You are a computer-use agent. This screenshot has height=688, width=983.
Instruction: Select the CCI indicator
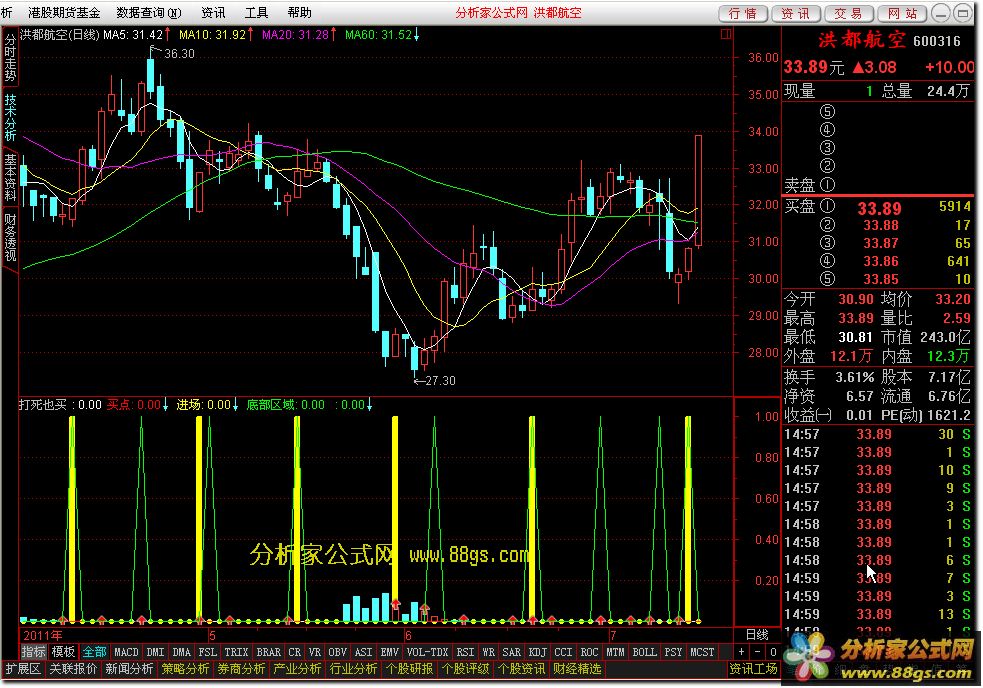(x=564, y=652)
